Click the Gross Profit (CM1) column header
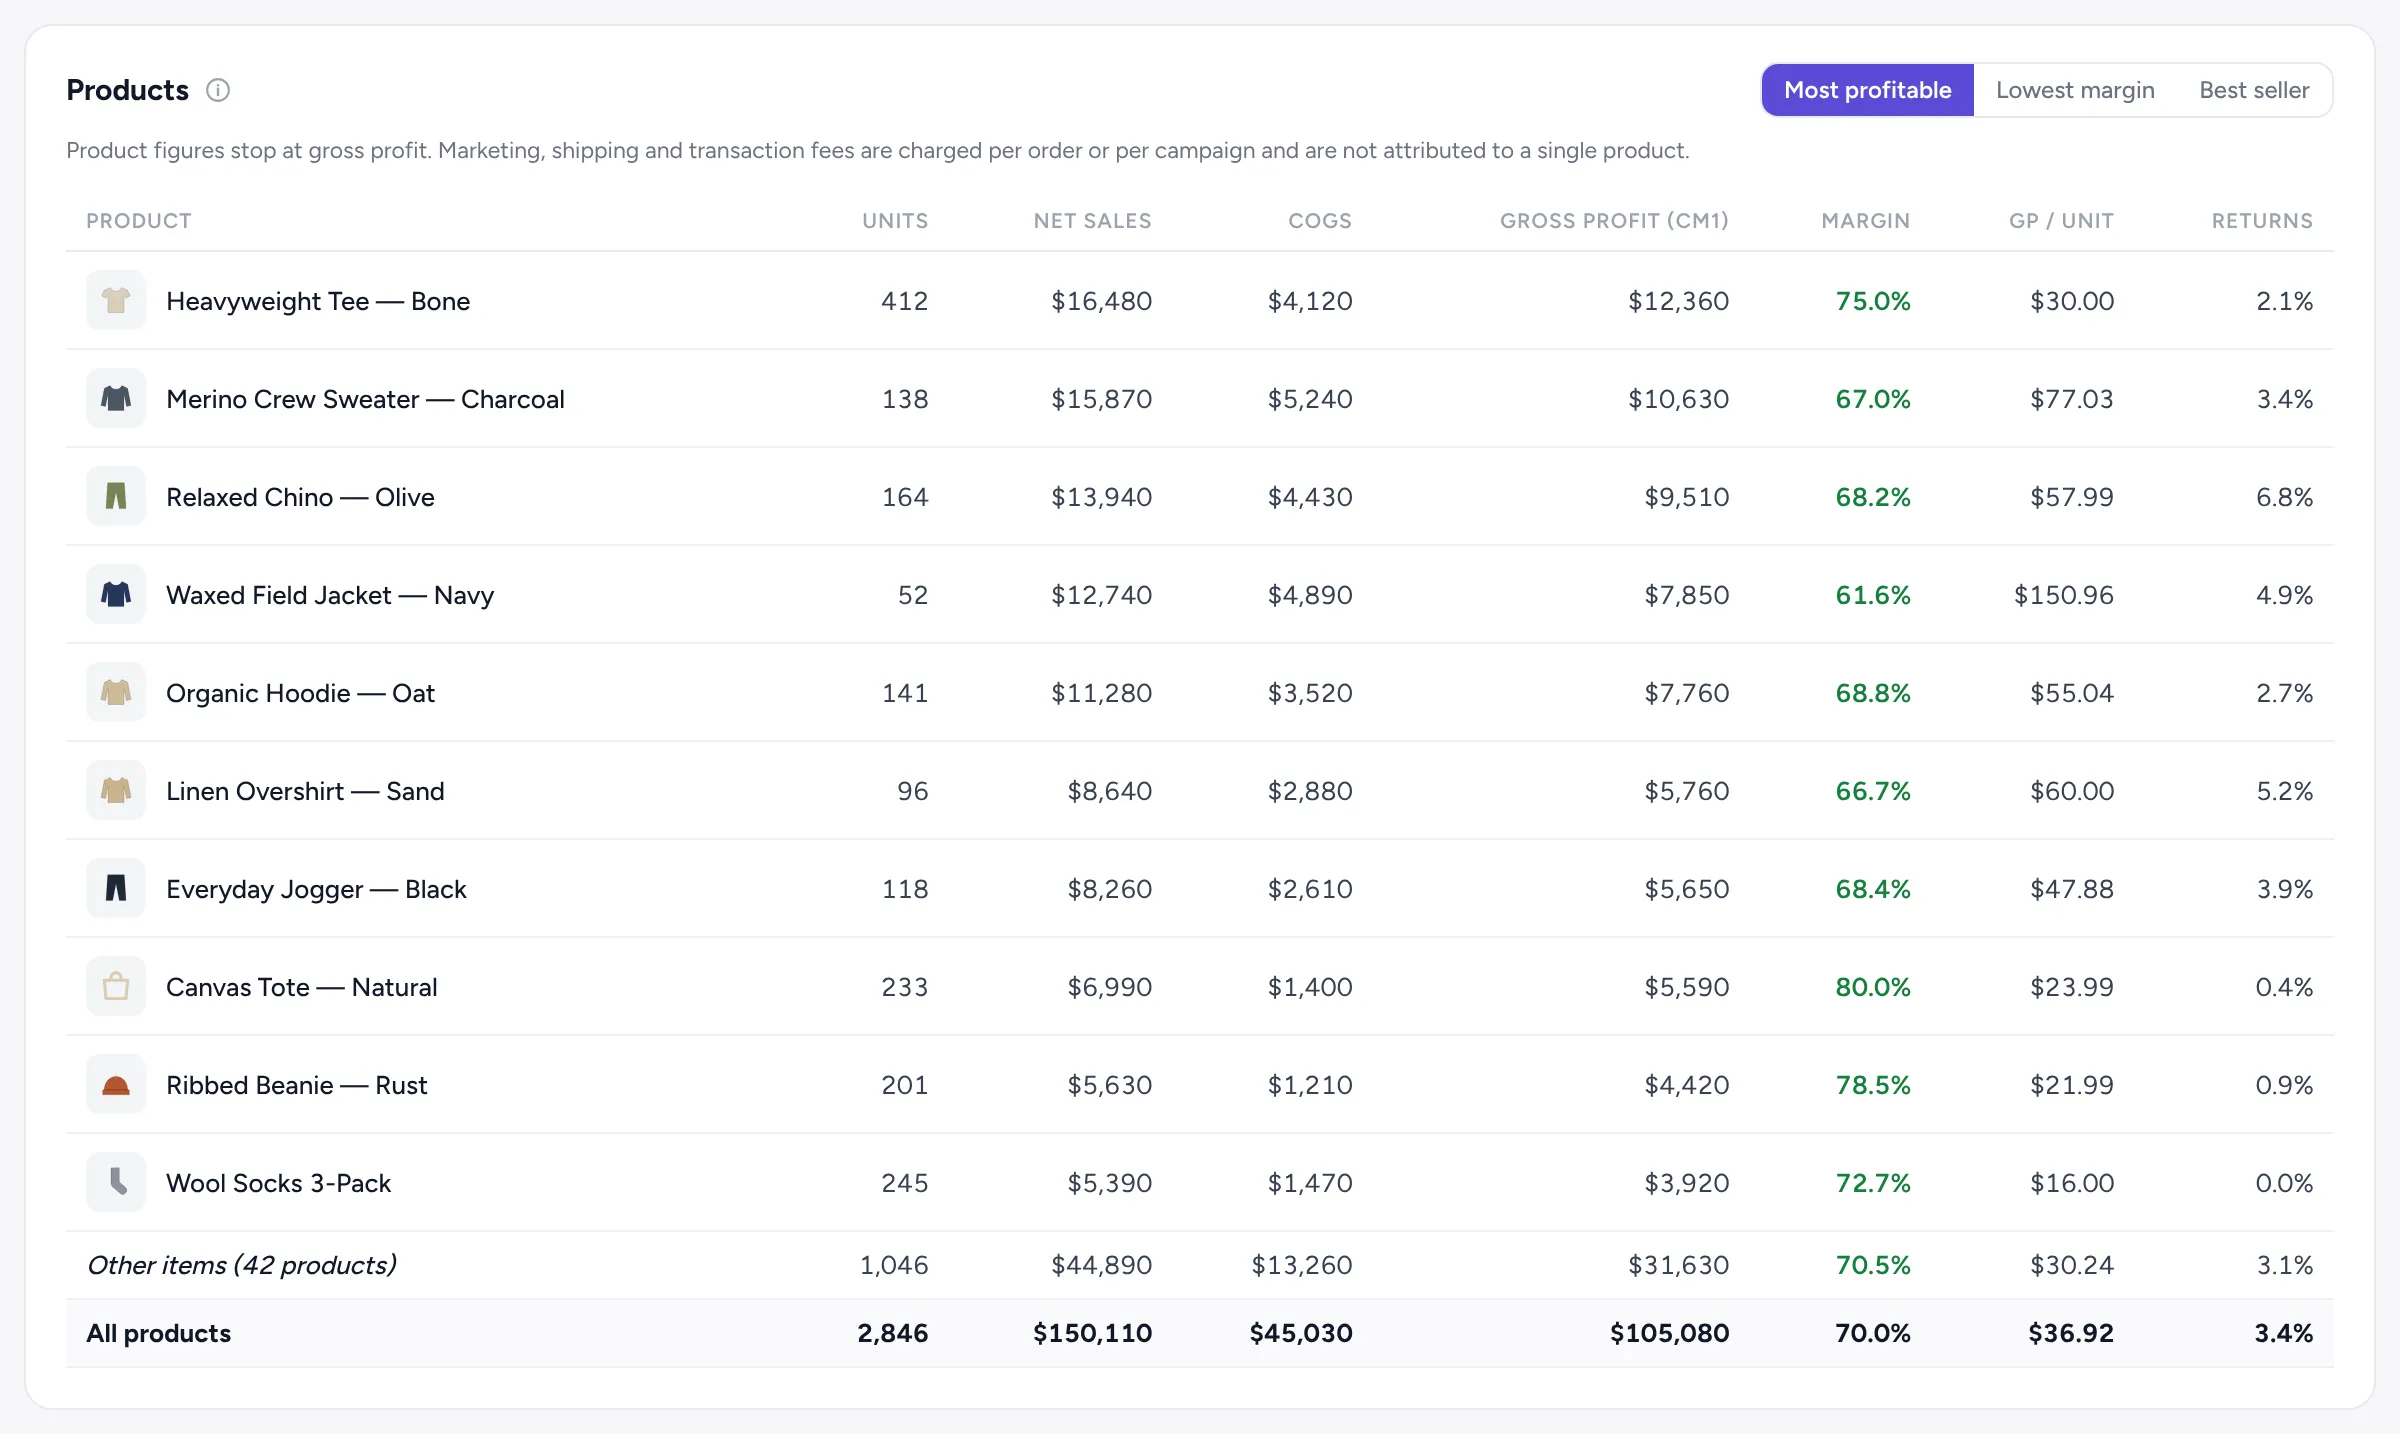 [1614, 220]
